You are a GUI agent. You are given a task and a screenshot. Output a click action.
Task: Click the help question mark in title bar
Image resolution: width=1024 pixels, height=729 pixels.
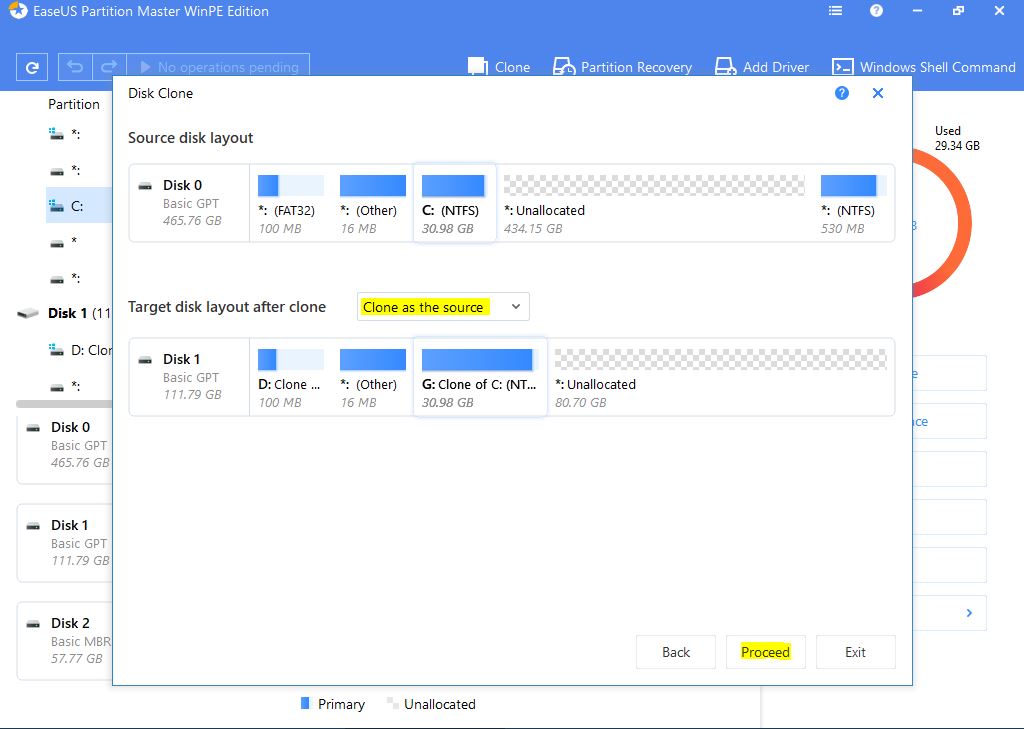tap(876, 11)
